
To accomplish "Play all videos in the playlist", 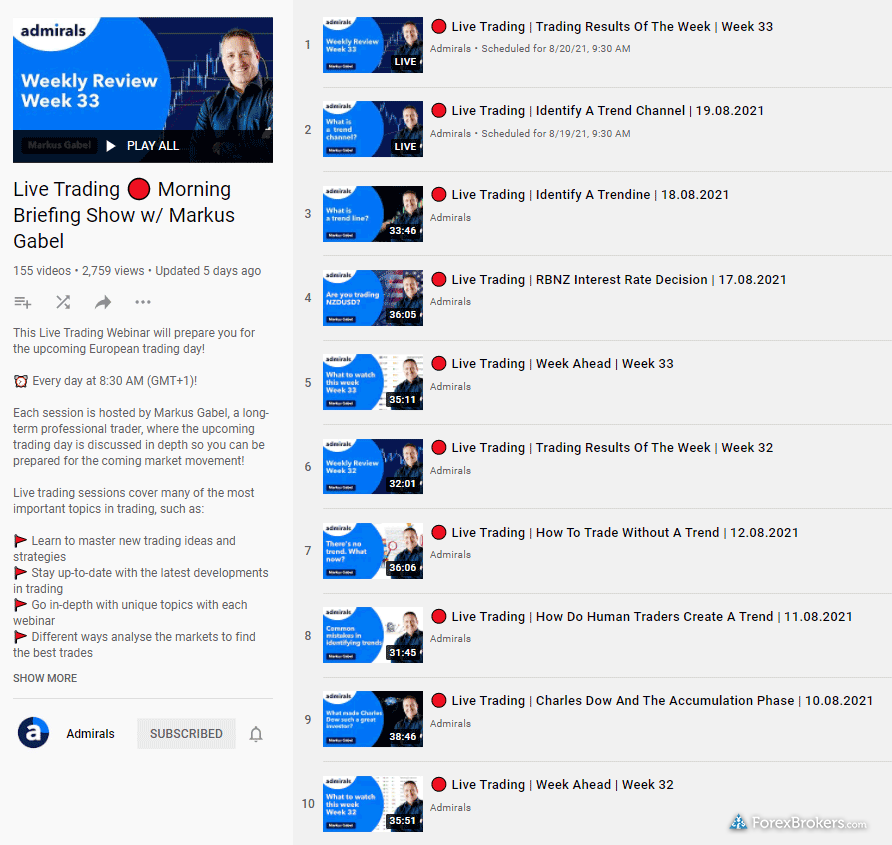I will [143, 146].
